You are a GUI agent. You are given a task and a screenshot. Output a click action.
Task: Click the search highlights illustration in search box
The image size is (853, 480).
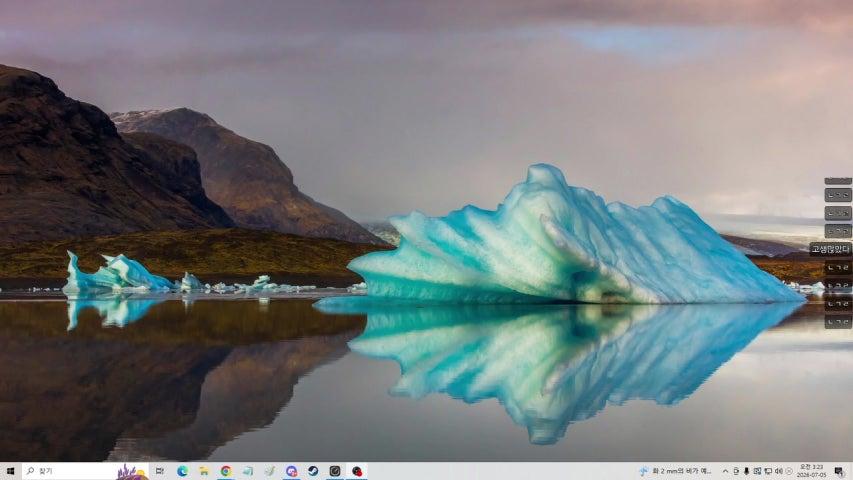[132, 472]
